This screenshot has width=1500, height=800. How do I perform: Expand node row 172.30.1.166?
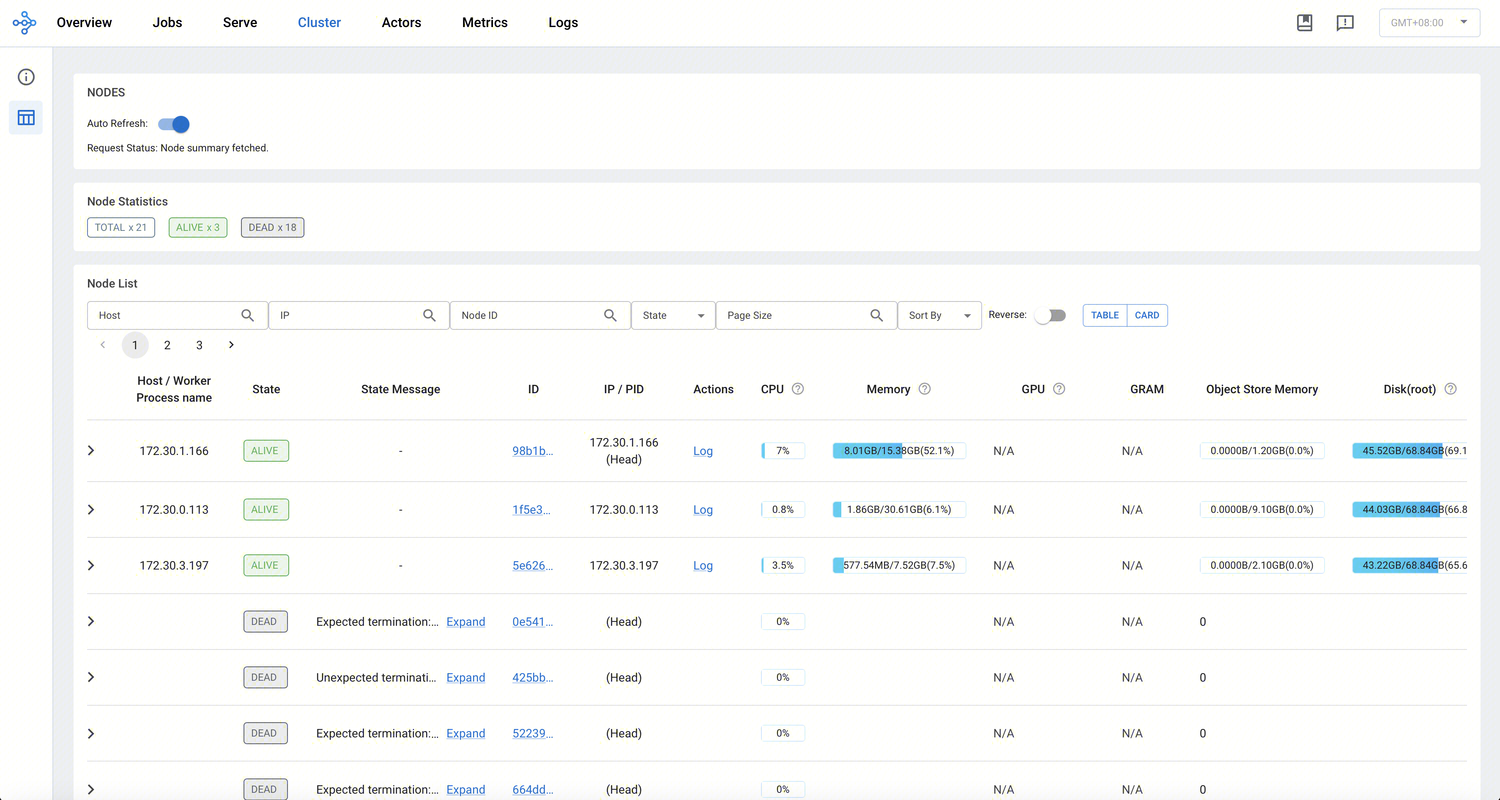tap(91, 451)
